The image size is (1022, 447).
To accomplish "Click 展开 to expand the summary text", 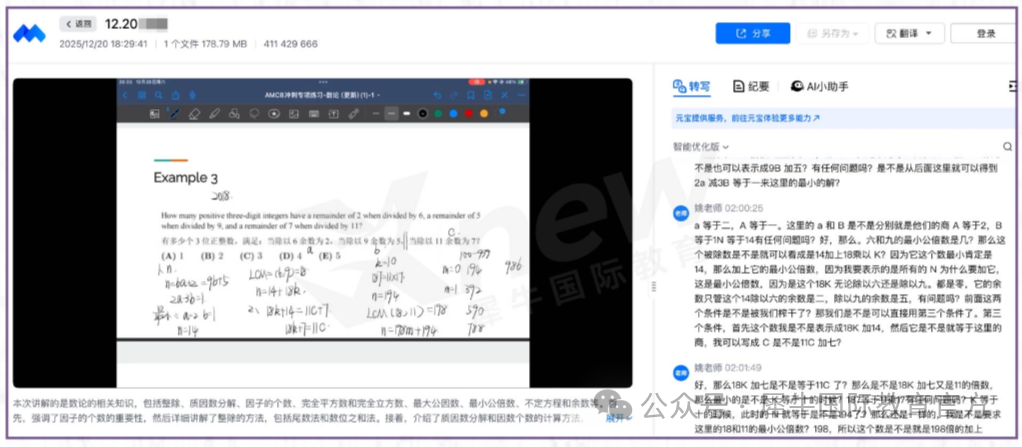I will [x=619, y=418].
